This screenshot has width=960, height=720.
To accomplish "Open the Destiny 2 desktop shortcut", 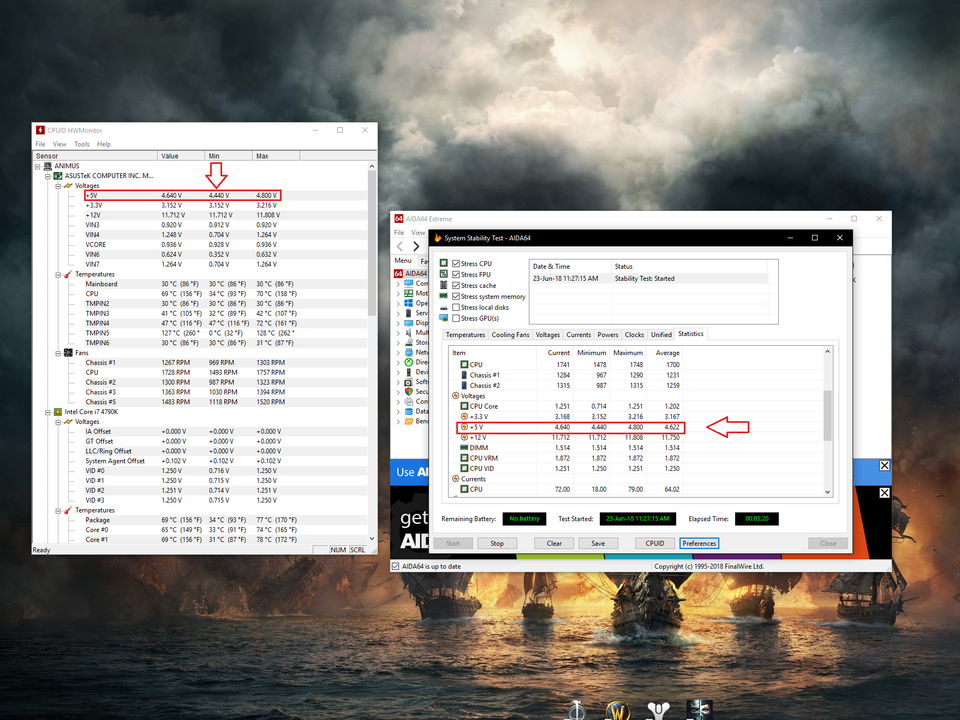I will pos(658,711).
